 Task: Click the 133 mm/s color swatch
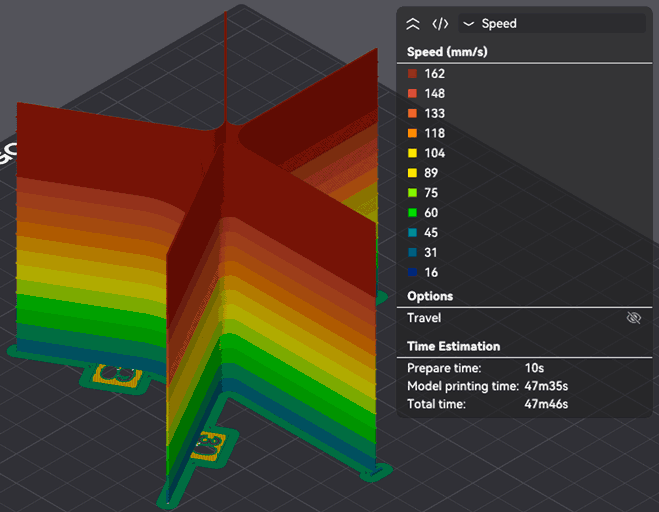(x=412, y=113)
